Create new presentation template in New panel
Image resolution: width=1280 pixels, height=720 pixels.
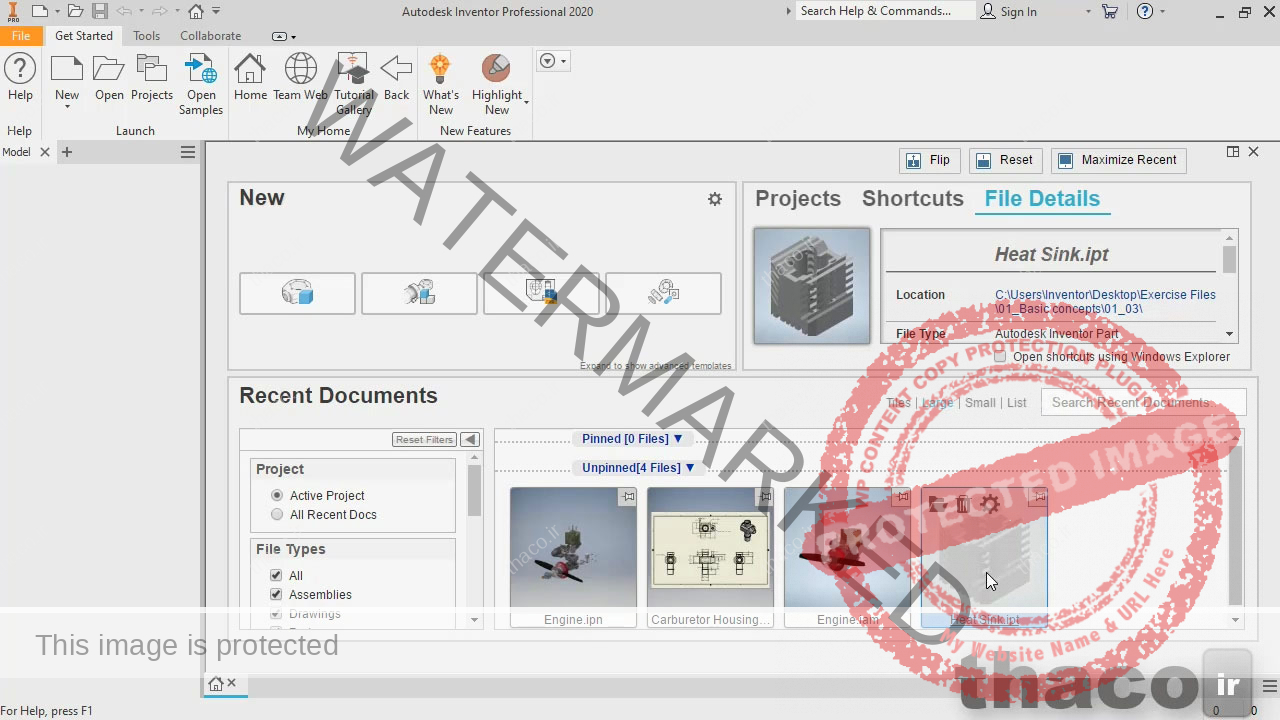click(x=663, y=293)
